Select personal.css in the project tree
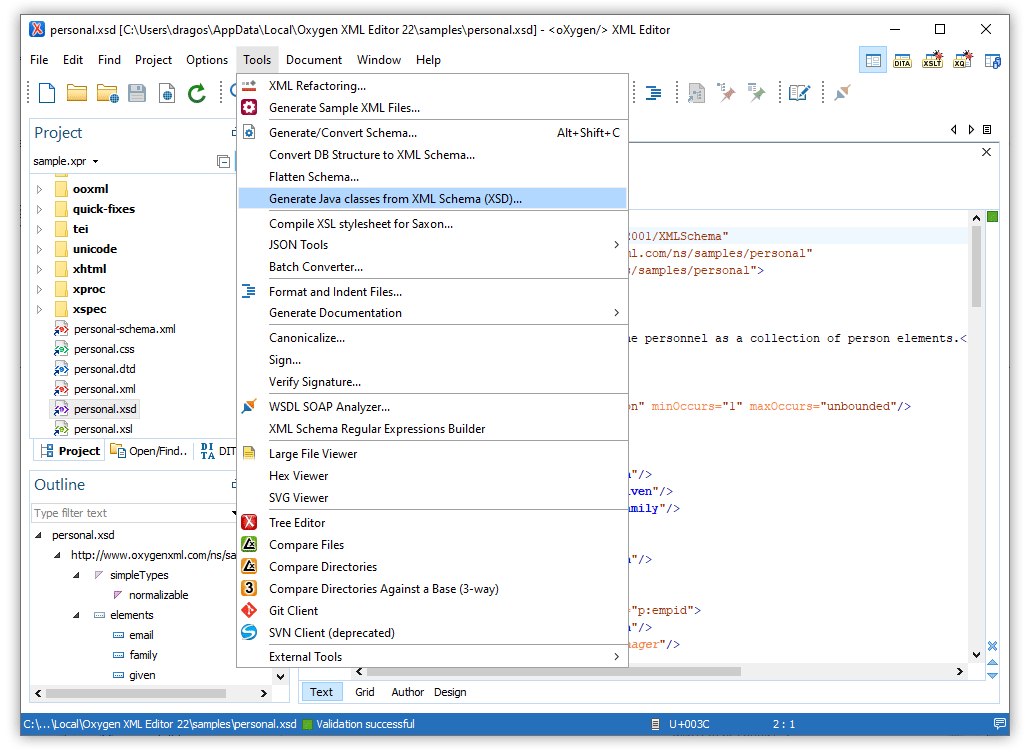The image size is (1030, 750). click(104, 349)
